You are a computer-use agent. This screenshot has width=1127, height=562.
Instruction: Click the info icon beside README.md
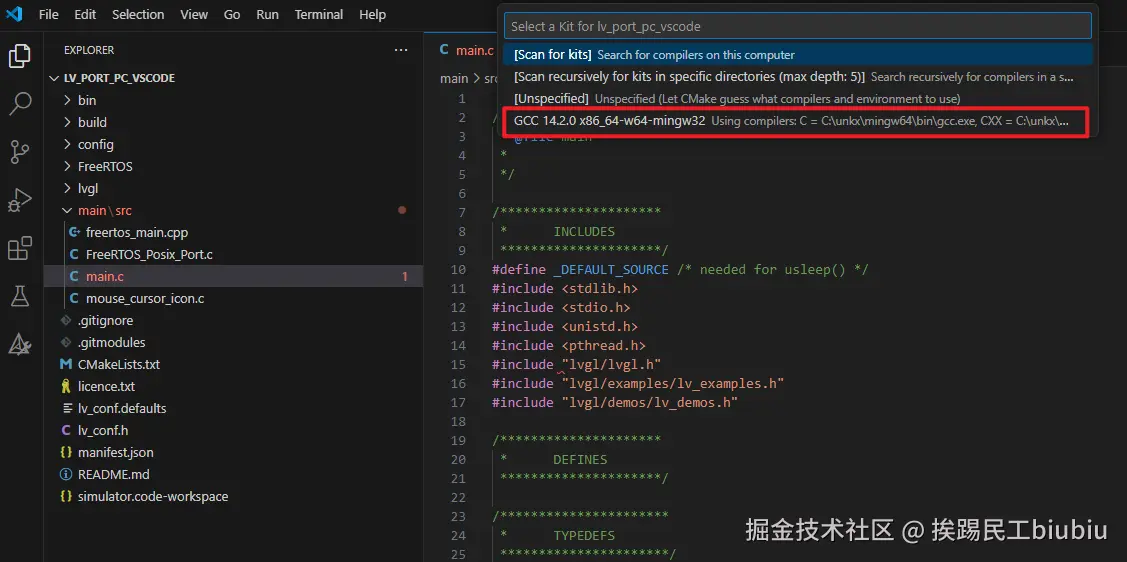coord(66,474)
